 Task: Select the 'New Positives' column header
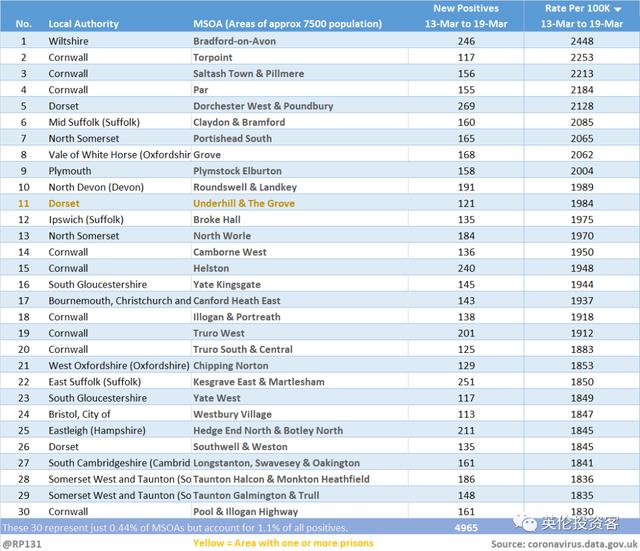(x=466, y=8)
